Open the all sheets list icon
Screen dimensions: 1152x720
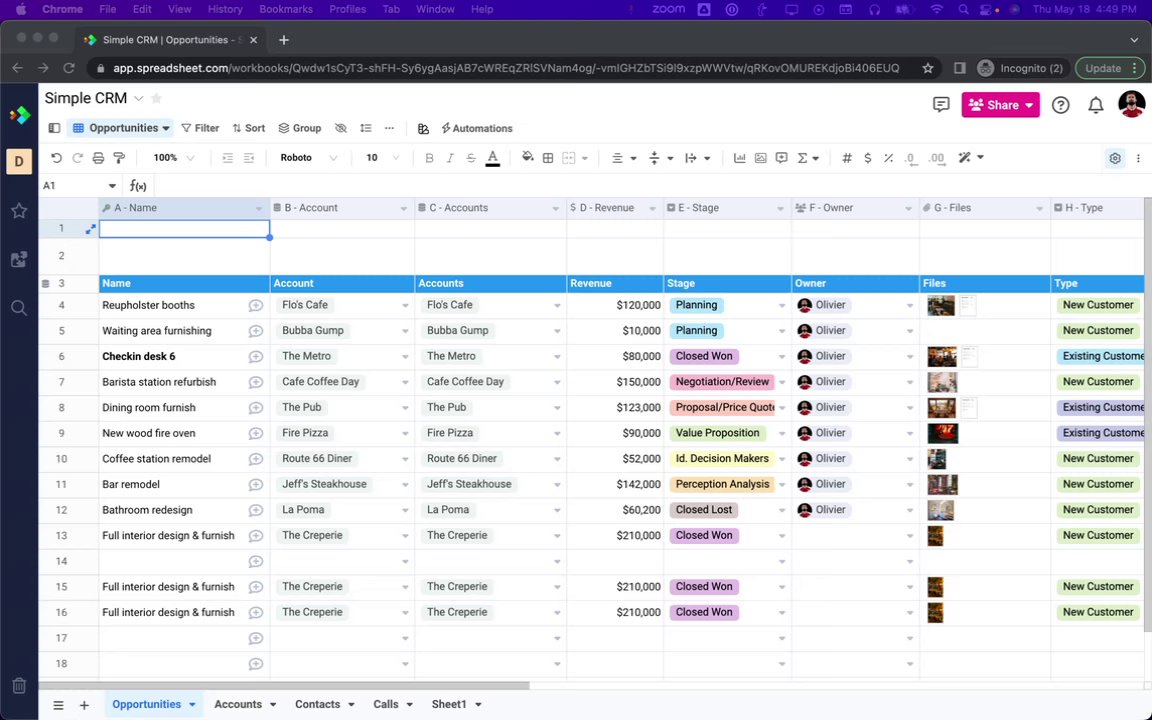pyautogui.click(x=58, y=705)
